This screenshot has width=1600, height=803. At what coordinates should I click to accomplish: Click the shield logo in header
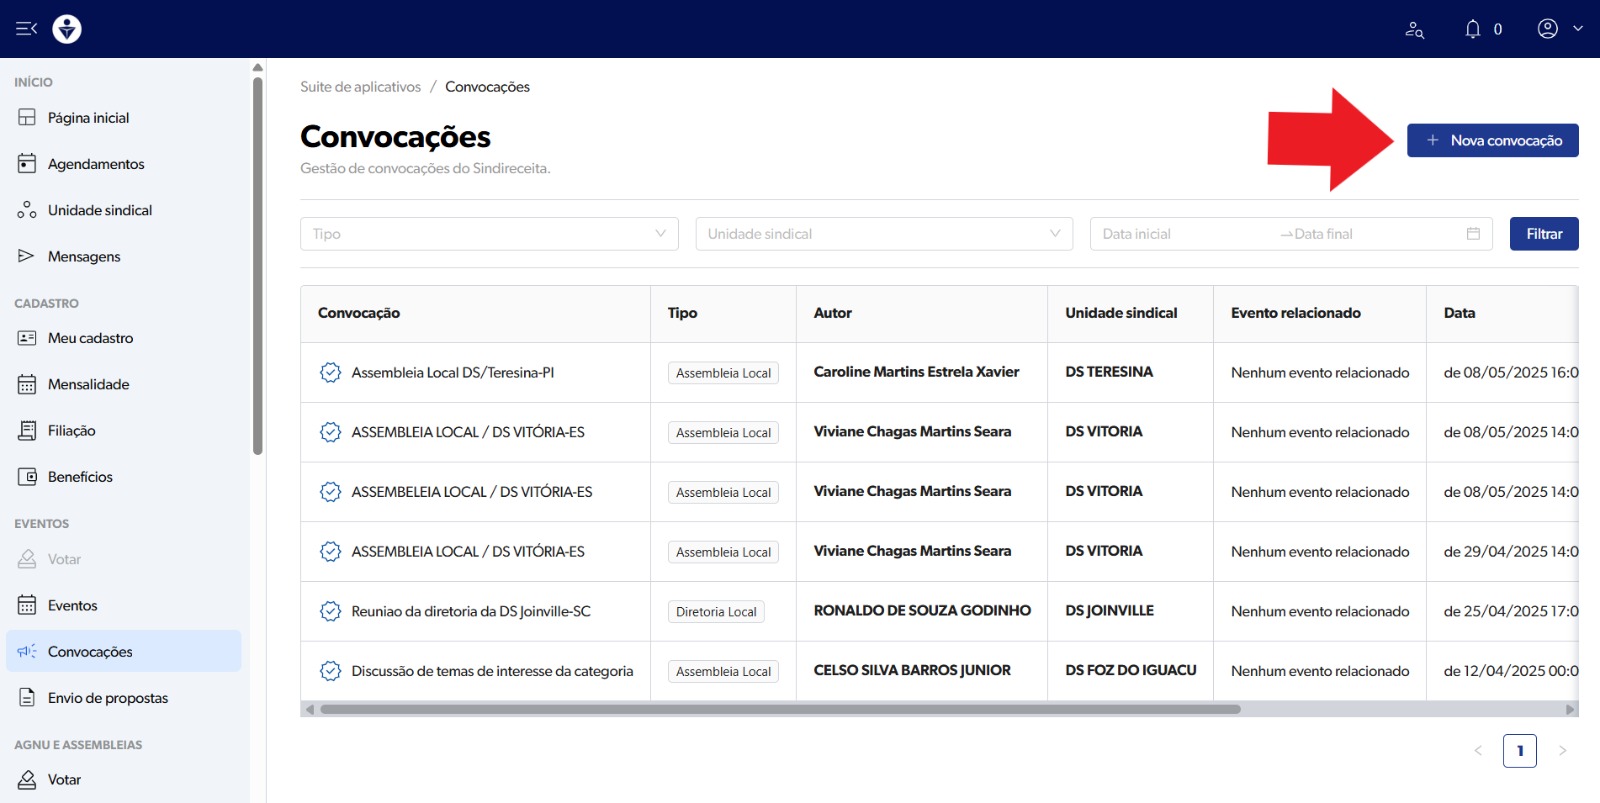pyautogui.click(x=67, y=29)
